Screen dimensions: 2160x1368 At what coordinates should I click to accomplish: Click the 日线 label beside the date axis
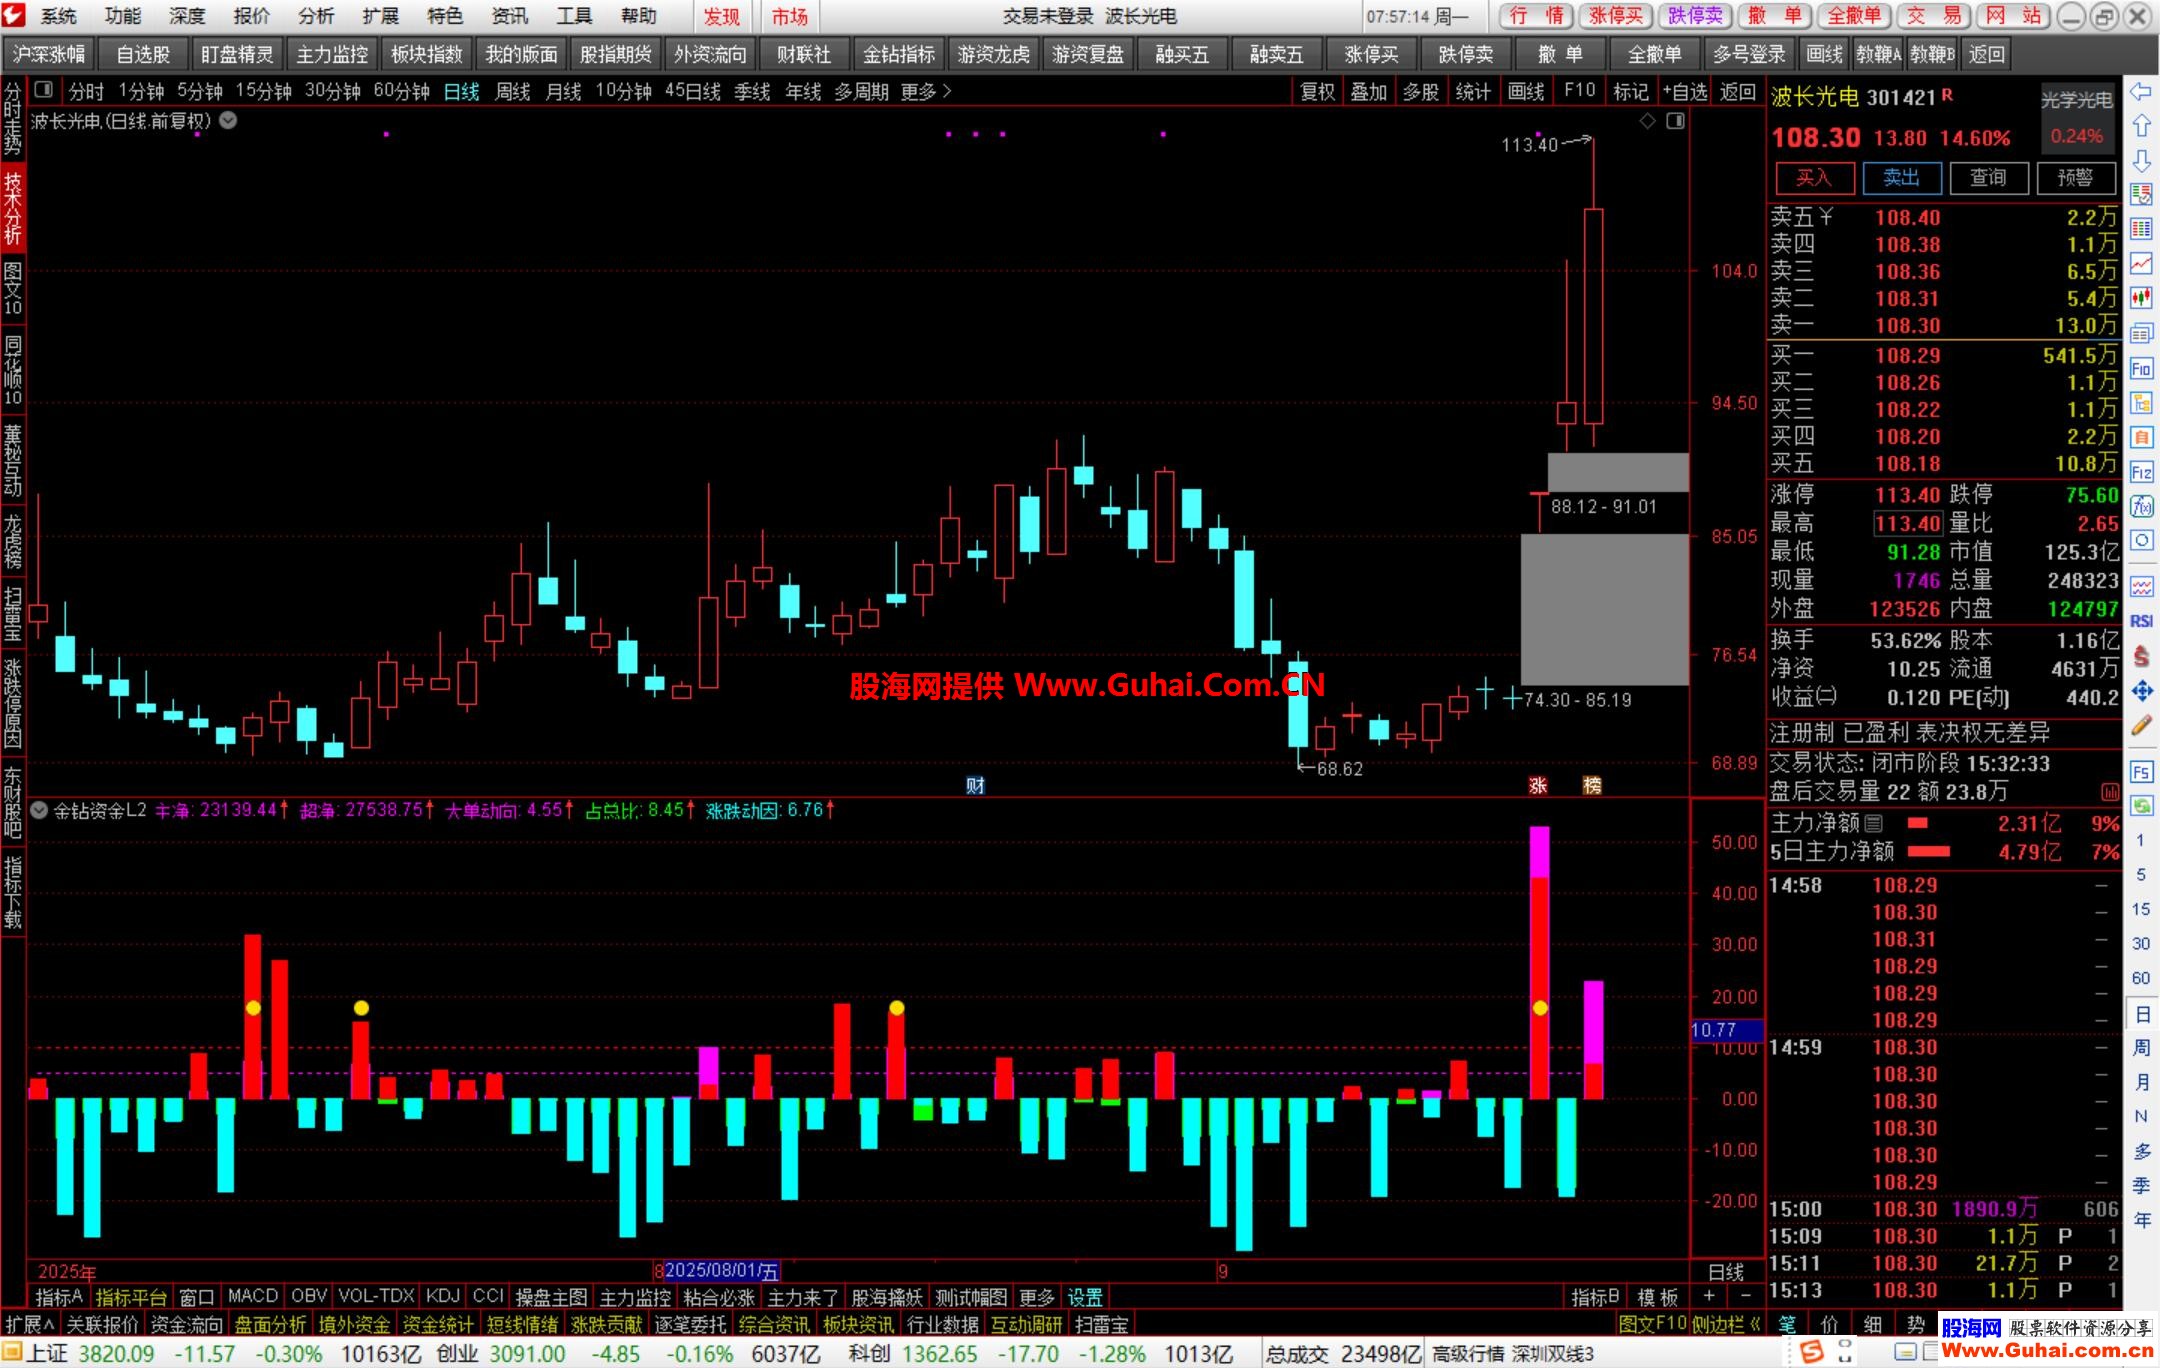[x=1726, y=1272]
